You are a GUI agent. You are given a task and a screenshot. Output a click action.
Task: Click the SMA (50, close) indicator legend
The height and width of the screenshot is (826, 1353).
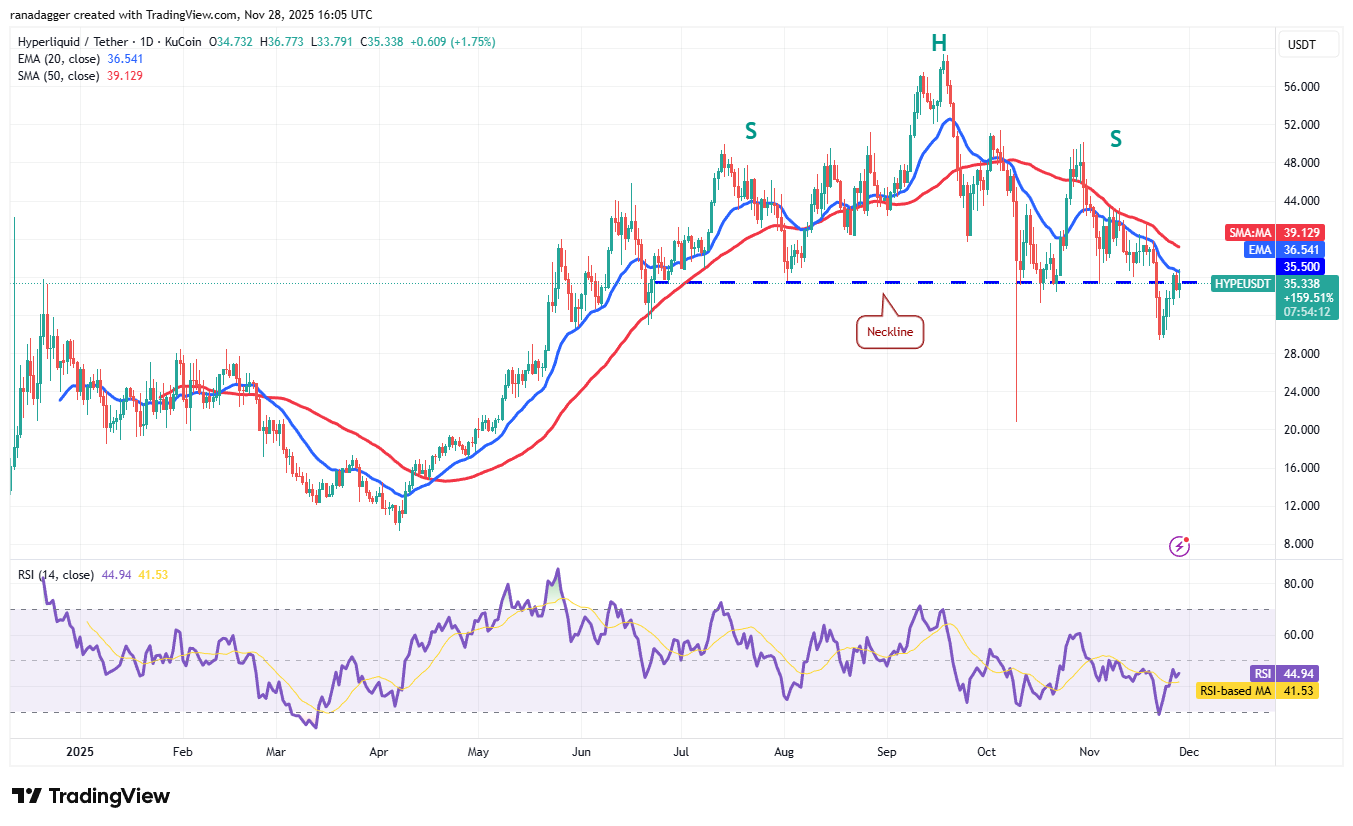(x=60, y=76)
